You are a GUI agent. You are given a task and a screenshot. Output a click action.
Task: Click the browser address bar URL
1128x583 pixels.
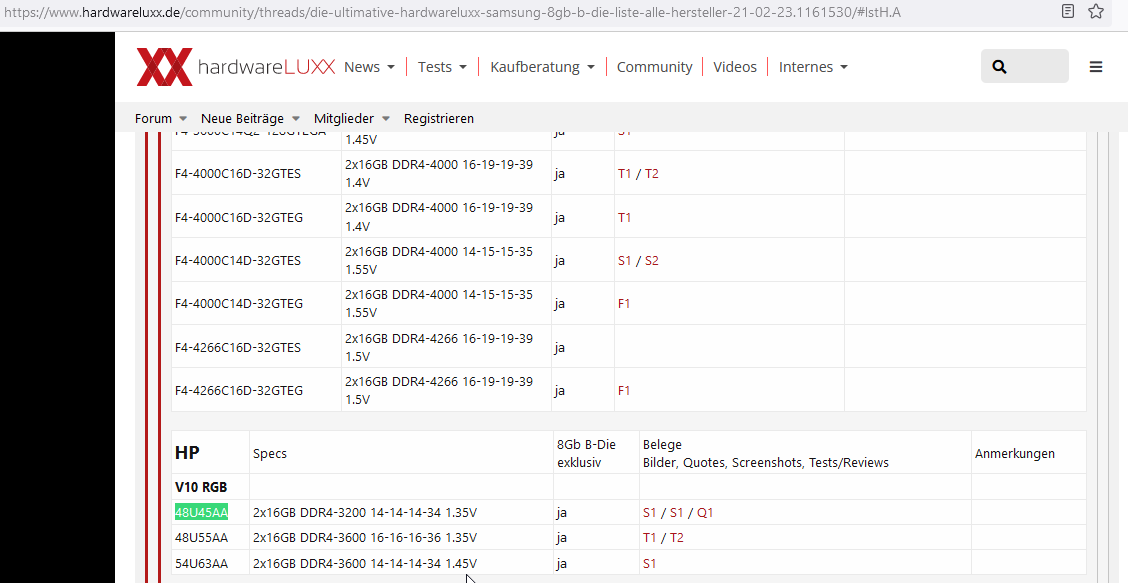452,12
